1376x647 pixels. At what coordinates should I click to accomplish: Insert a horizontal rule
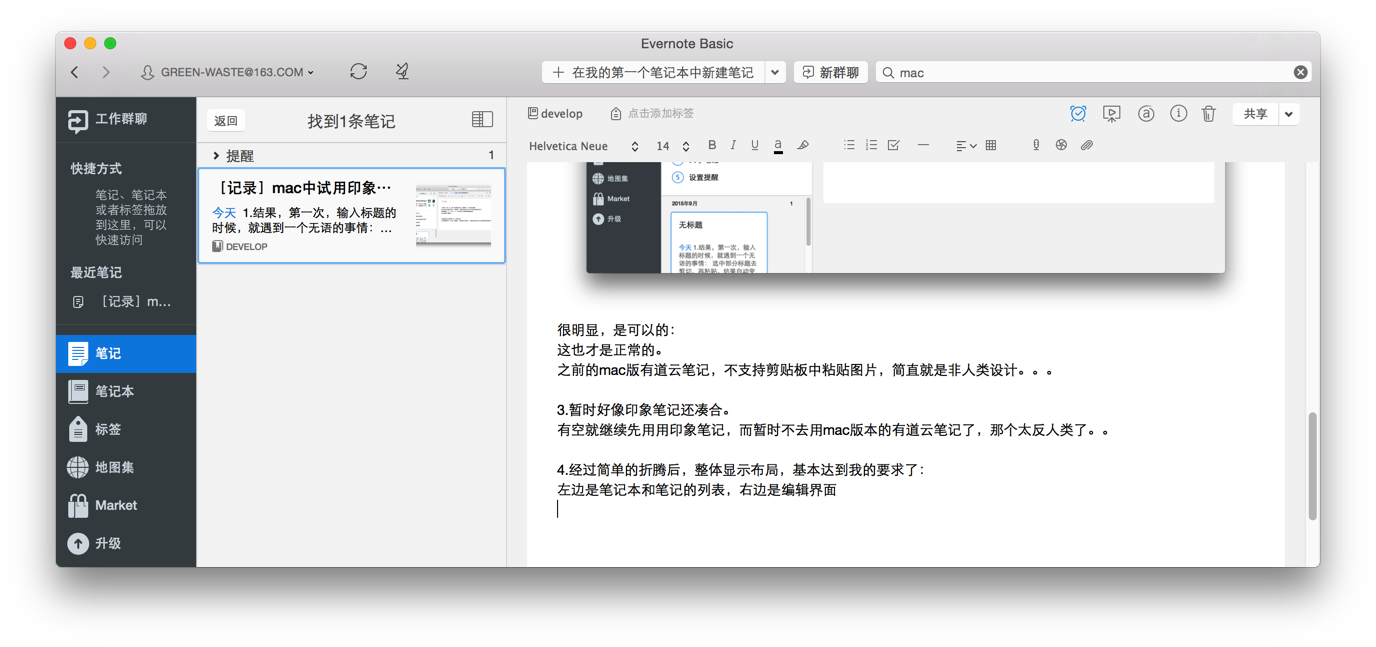pos(923,146)
